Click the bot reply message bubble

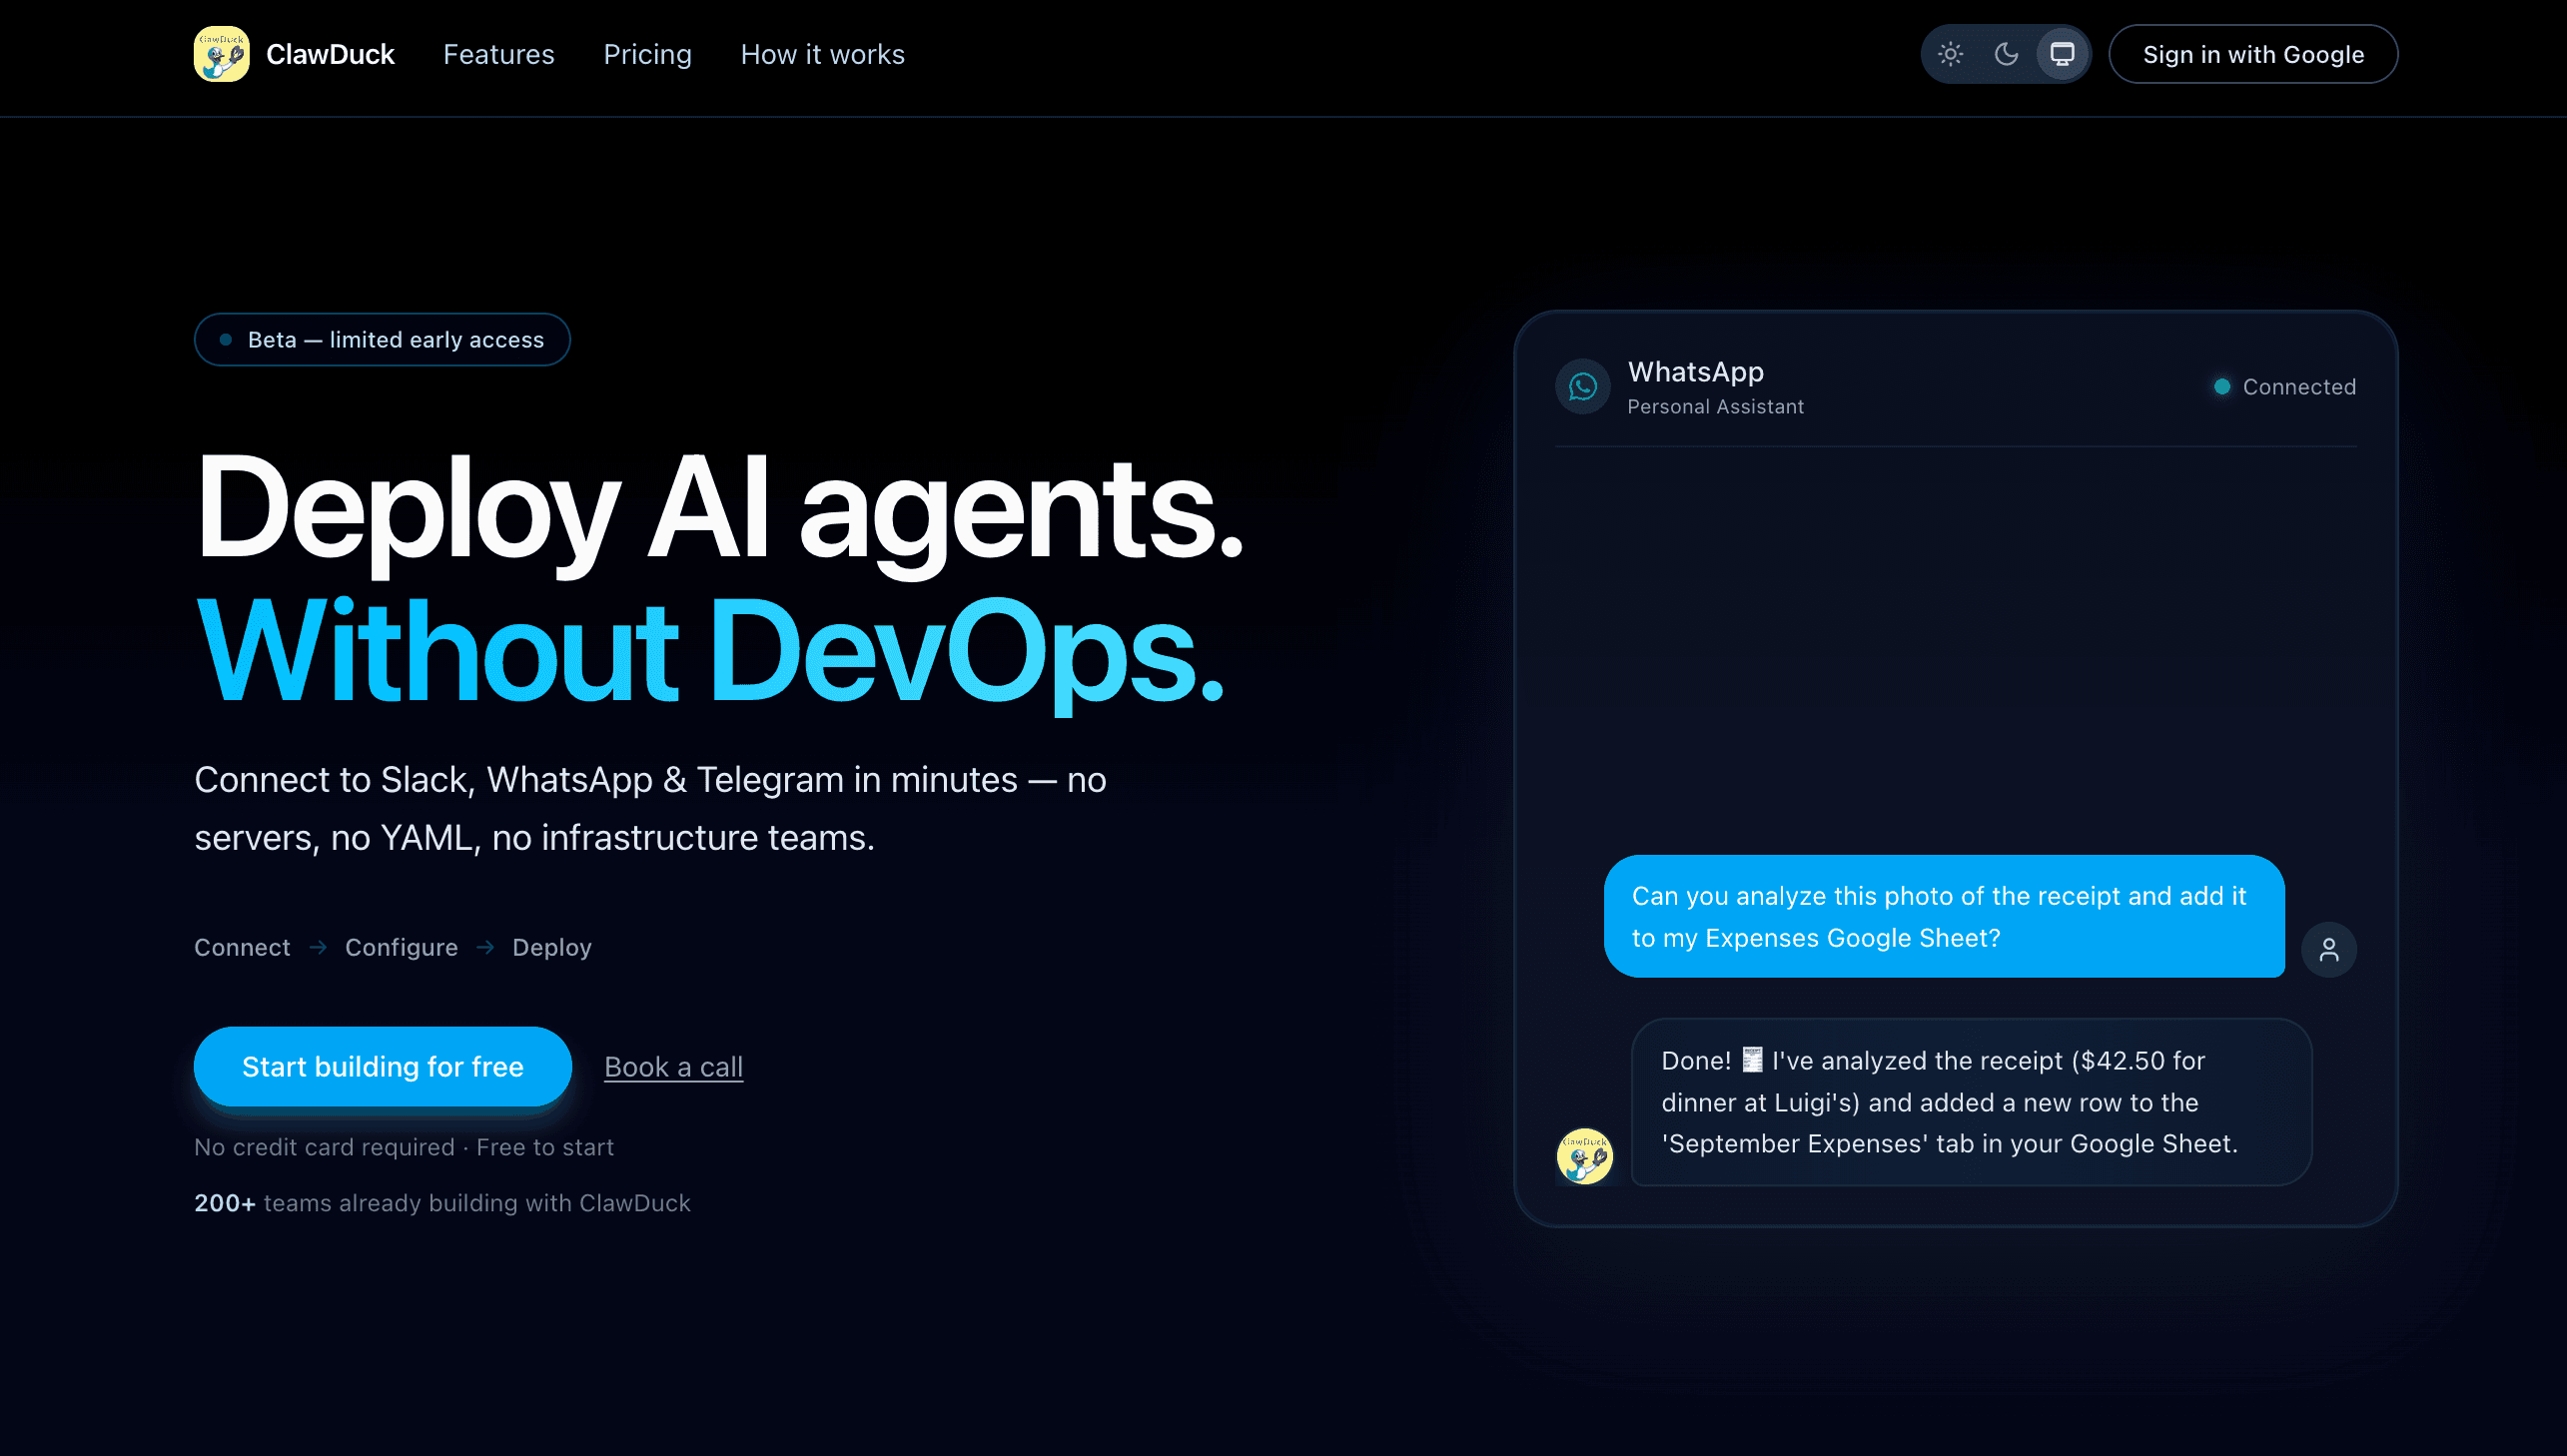pos(1971,1102)
